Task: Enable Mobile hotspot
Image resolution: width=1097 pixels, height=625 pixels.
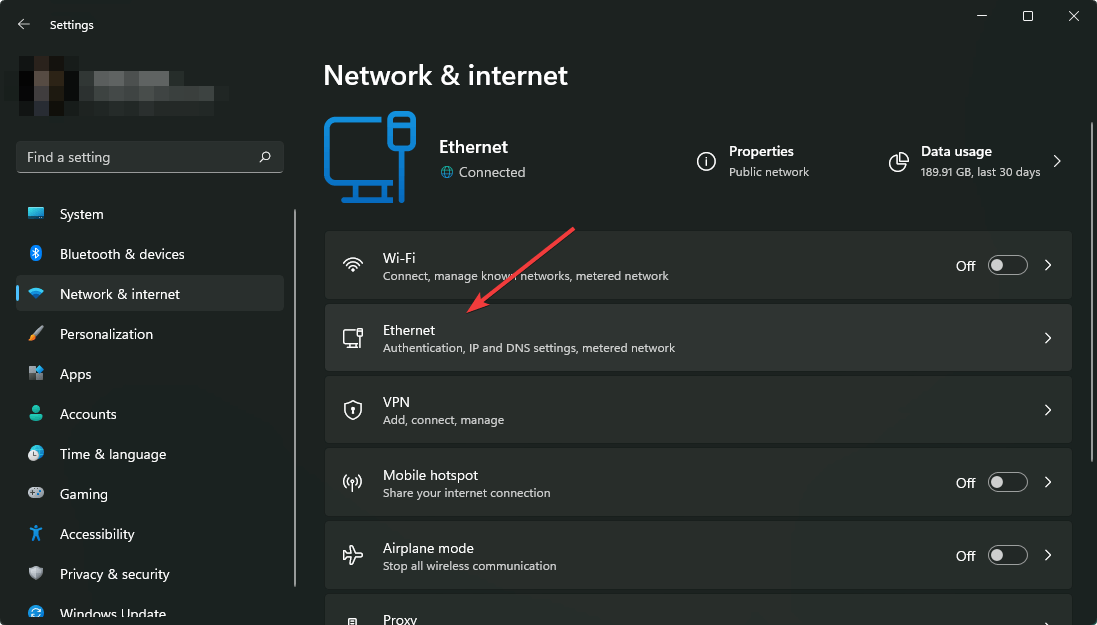Action: (x=1007, y=482)
